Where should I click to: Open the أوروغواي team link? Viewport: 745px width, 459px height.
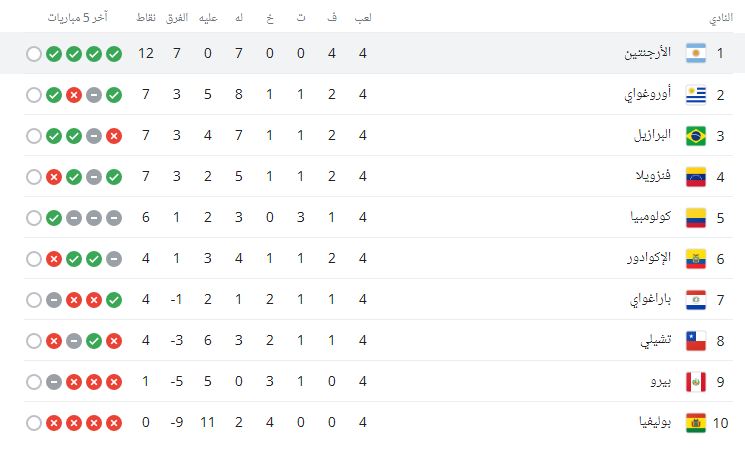pos(648,95)
